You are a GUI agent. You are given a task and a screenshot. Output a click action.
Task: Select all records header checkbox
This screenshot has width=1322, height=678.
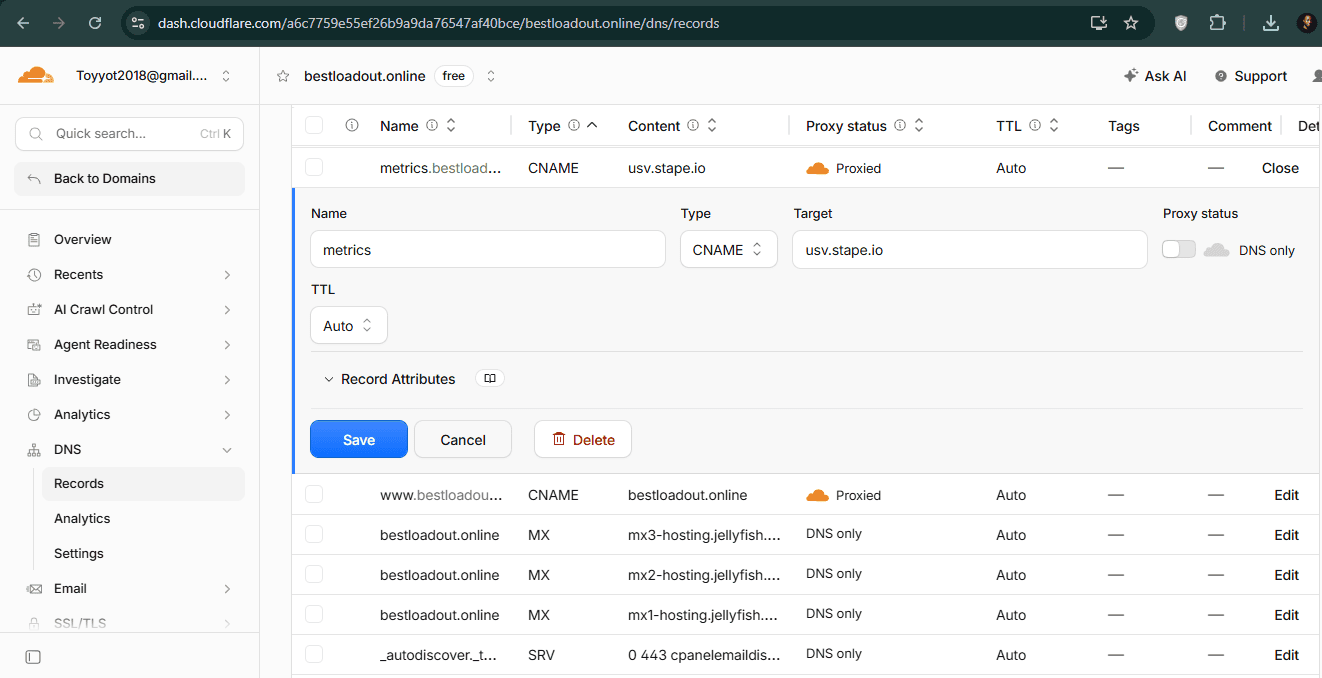314,125
